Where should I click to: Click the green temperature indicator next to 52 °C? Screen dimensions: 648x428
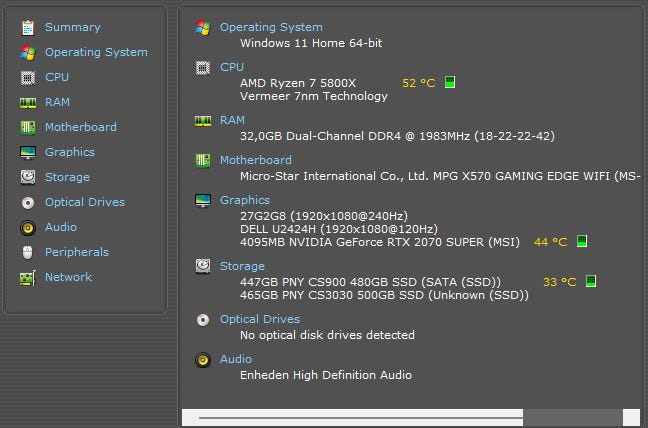coord(450,82)
